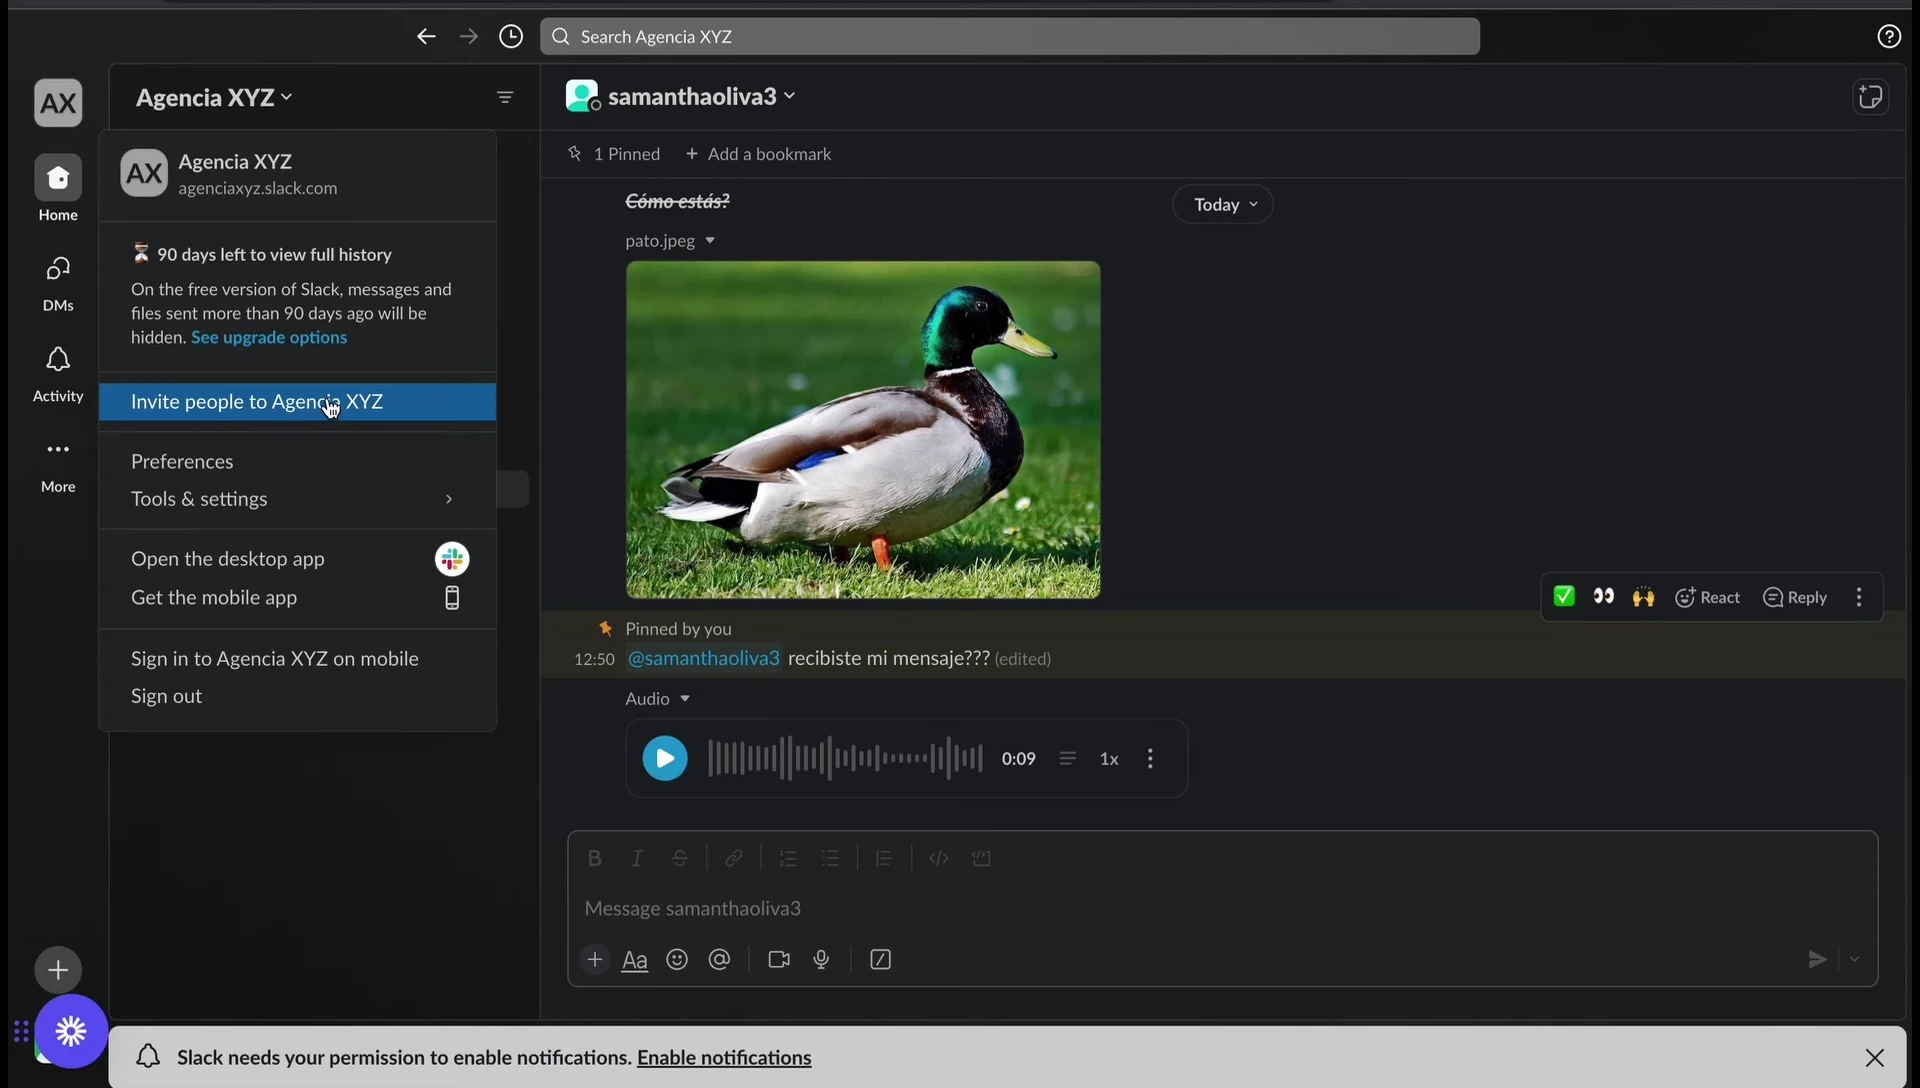1920x1088 pixels.
Task: Change the 1x playback speed
Action: [x=1109, y=758]
